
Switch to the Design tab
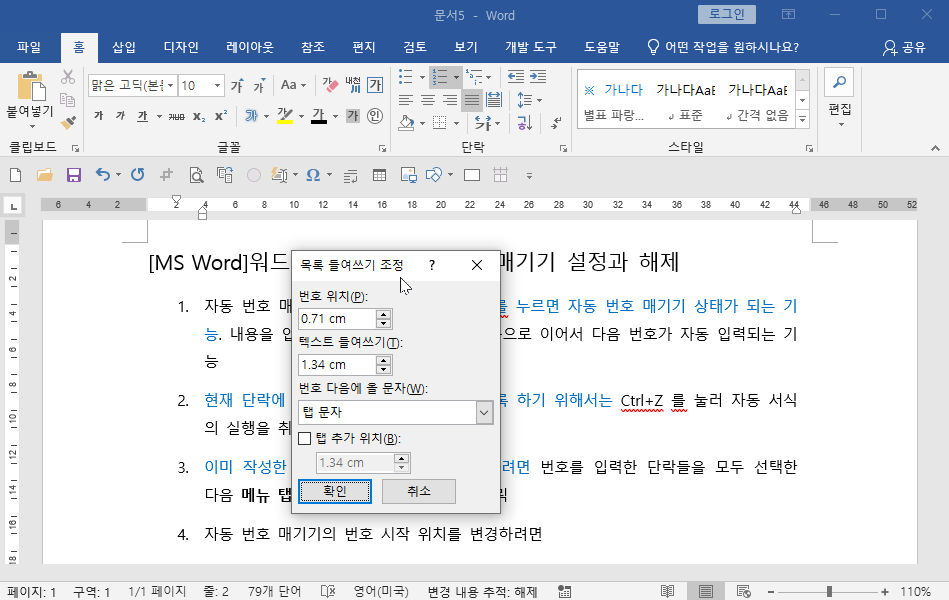(x=181, y=47)
